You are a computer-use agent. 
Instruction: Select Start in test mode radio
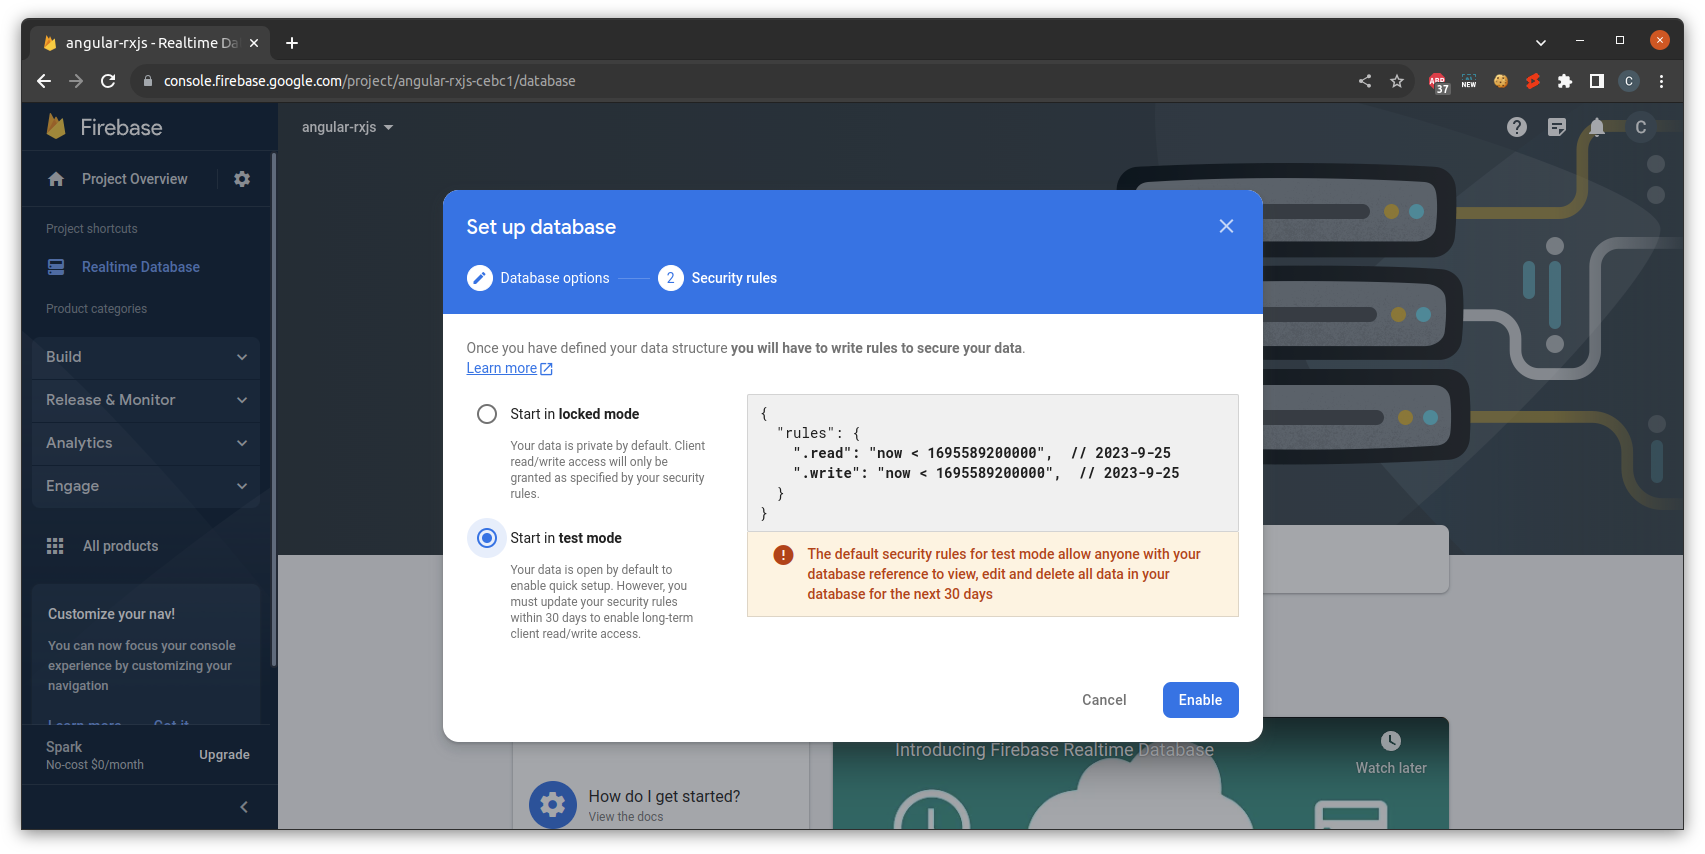tap(487, 538)
